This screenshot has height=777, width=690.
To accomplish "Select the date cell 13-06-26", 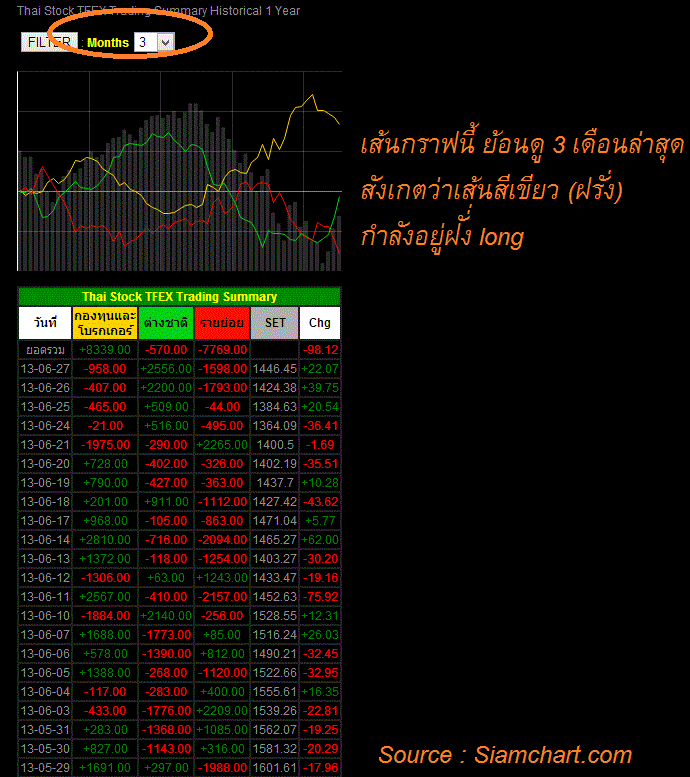I will 45,388.
